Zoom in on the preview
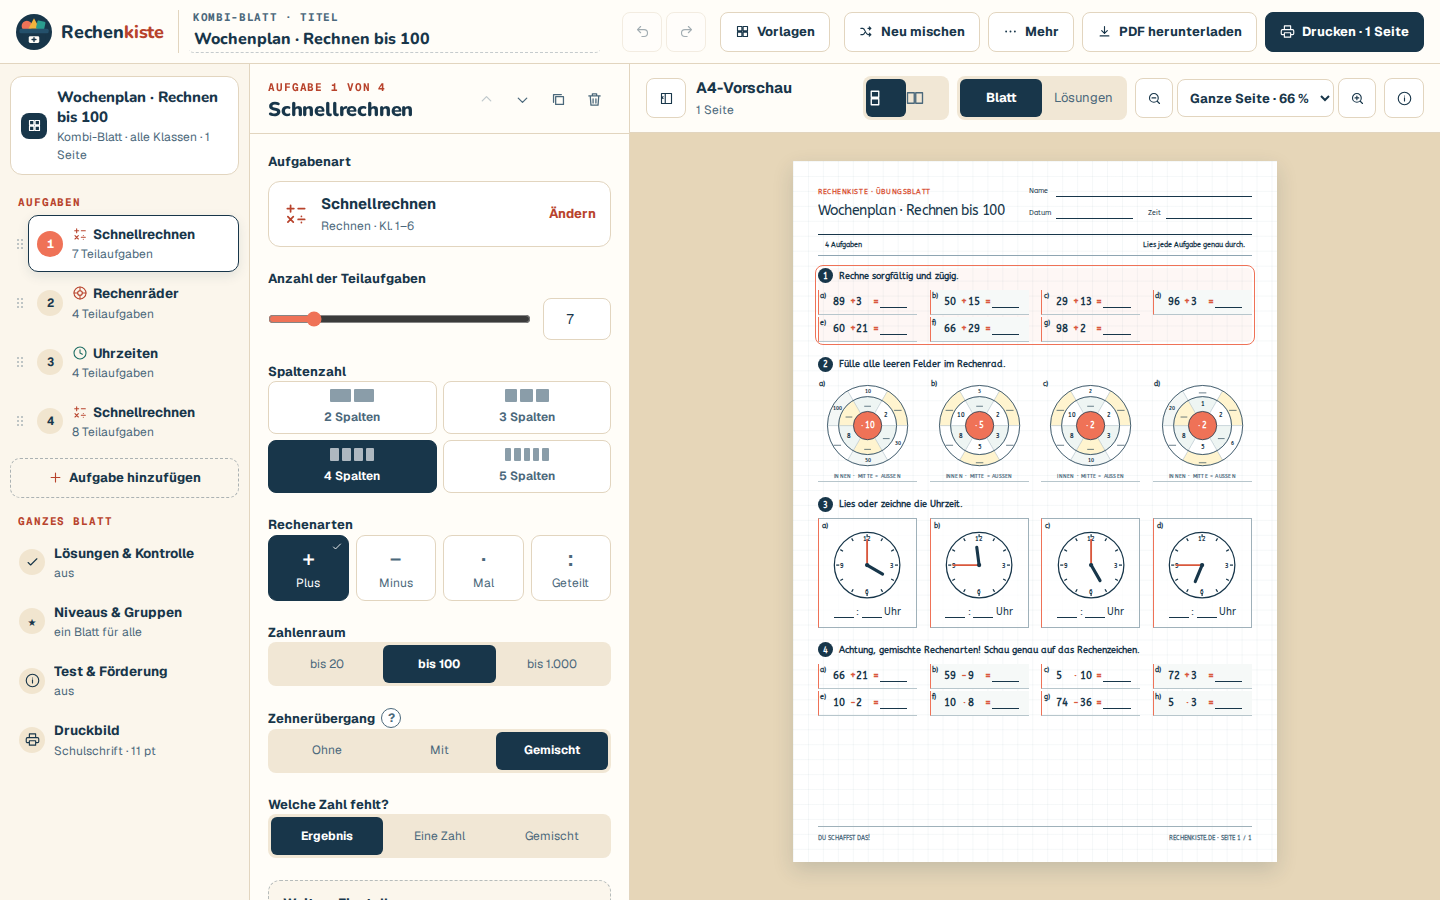The height and width of the screenshot is (900, 1440). [1357, 98]
